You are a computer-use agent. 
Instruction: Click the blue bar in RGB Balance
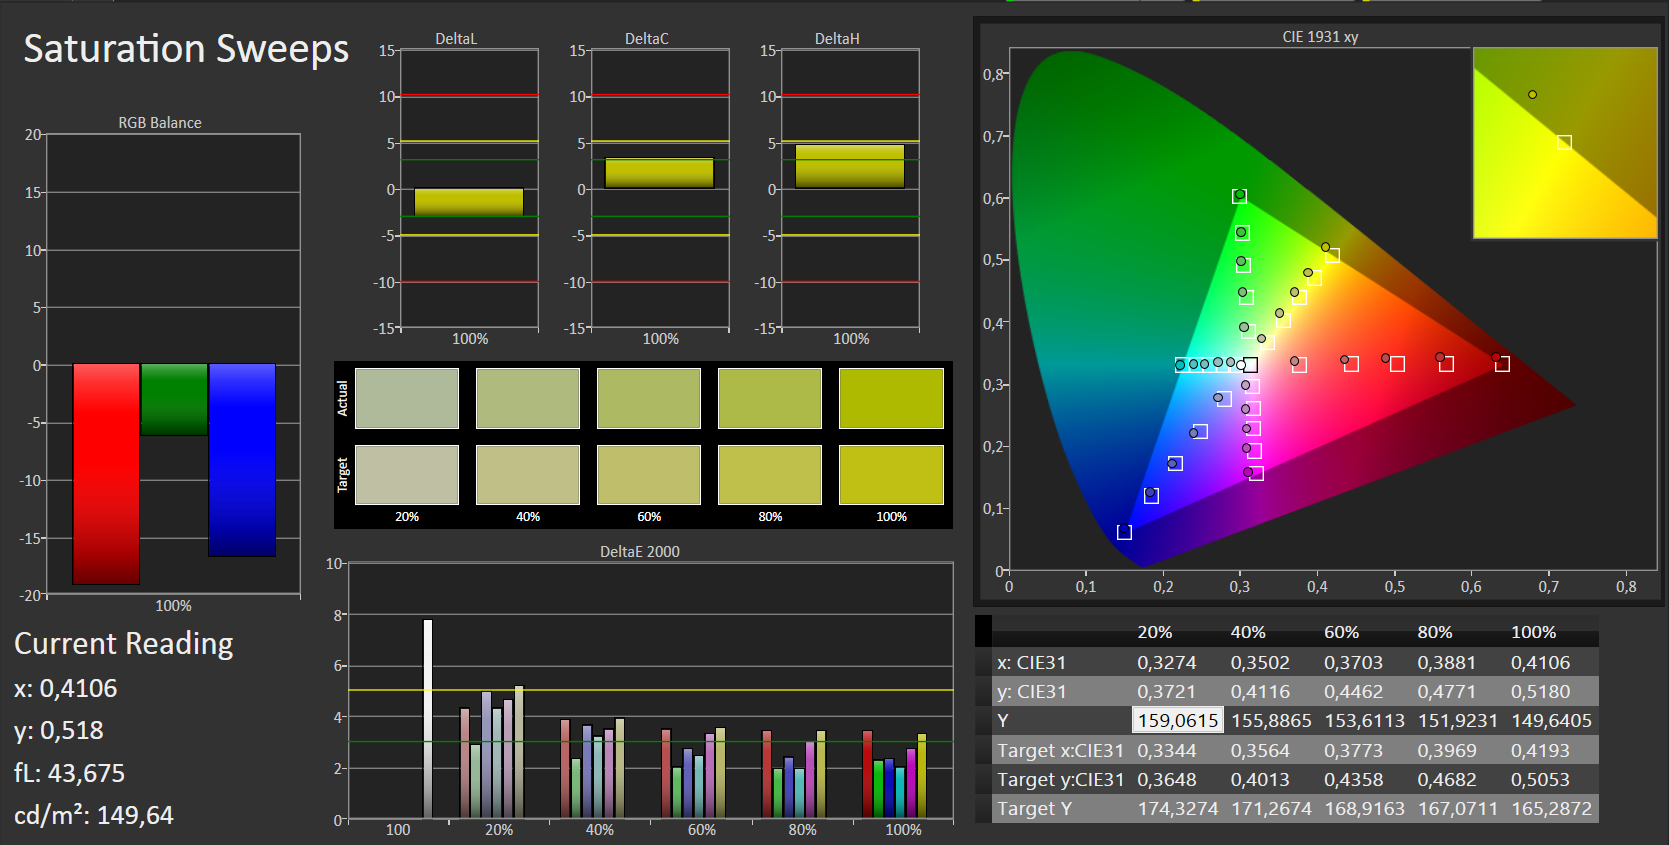point(242,459)
